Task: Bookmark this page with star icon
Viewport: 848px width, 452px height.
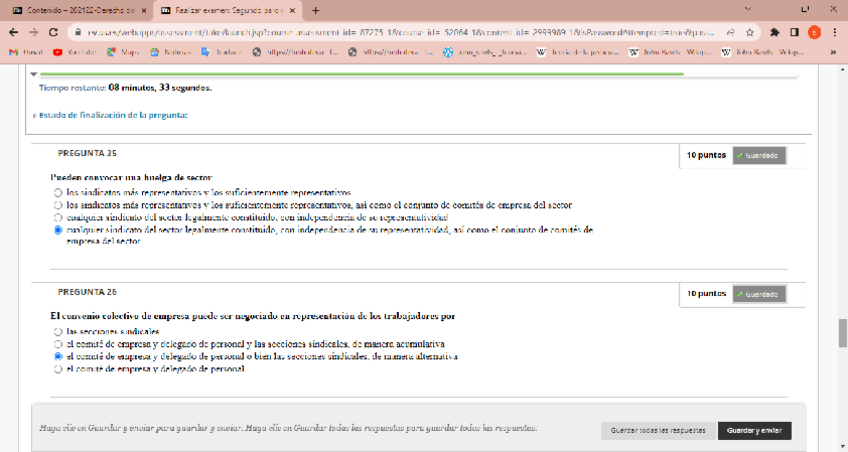Action: 750,32
